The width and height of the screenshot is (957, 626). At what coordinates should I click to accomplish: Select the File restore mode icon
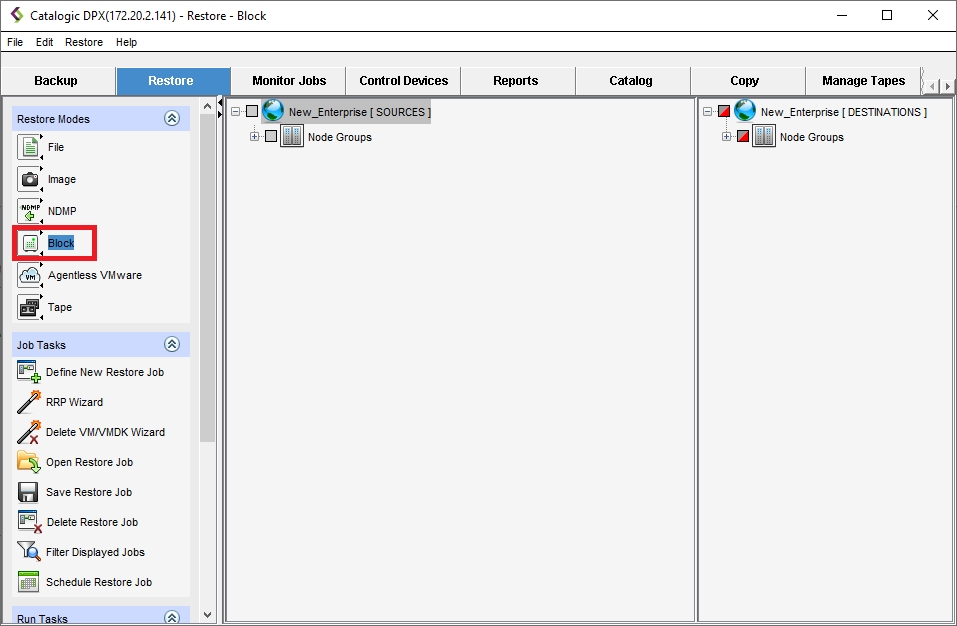29,147
